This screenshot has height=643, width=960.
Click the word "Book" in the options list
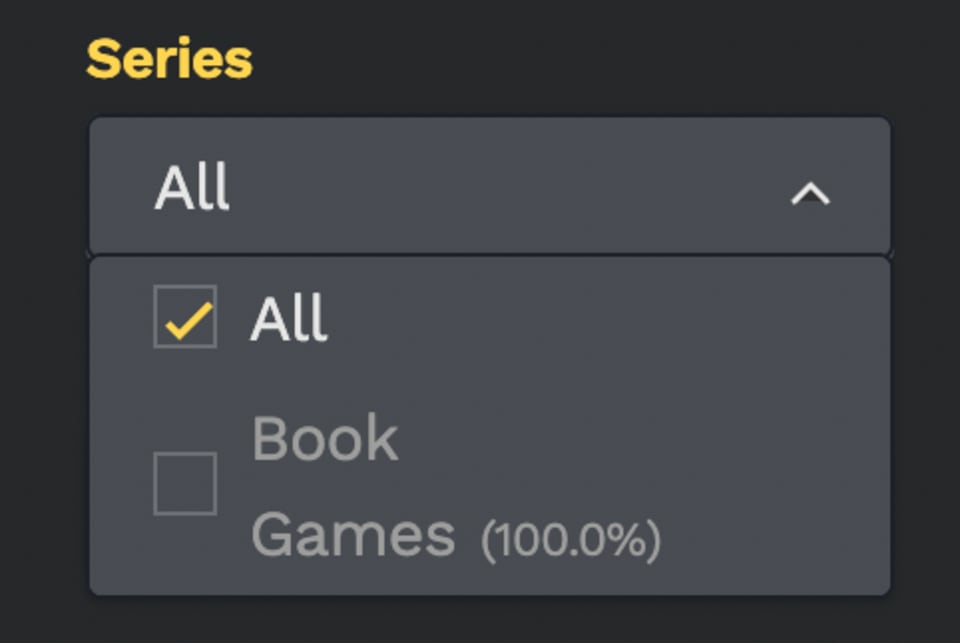coord(325,438)
